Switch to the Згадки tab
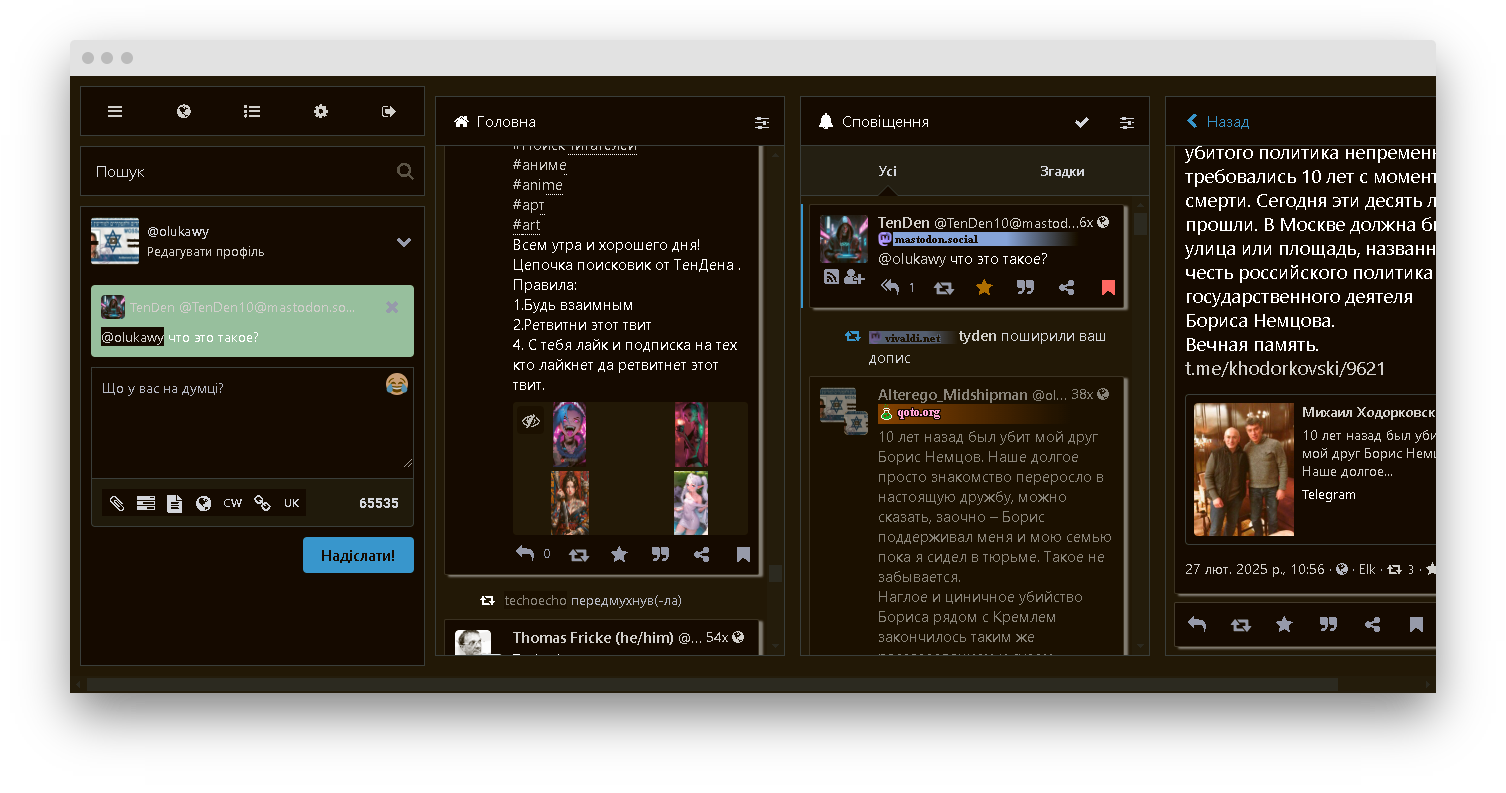Screen dimensions: 1506x793 1062,171
